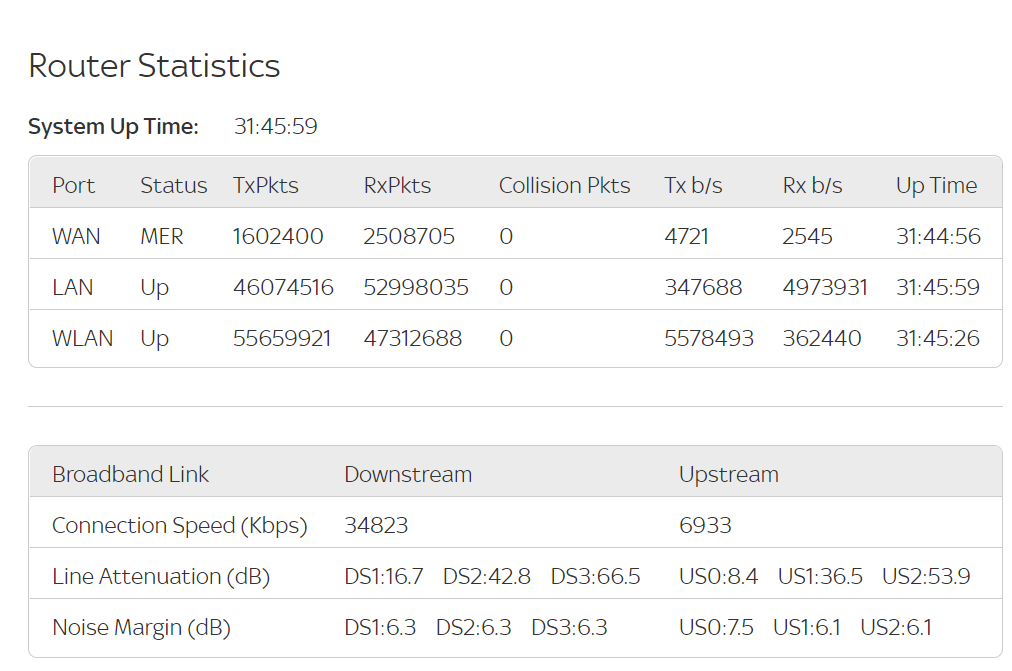Click the LAN RxPkts value 52998035
This screenshot has width=1012, height=671.
pos(416,288)
